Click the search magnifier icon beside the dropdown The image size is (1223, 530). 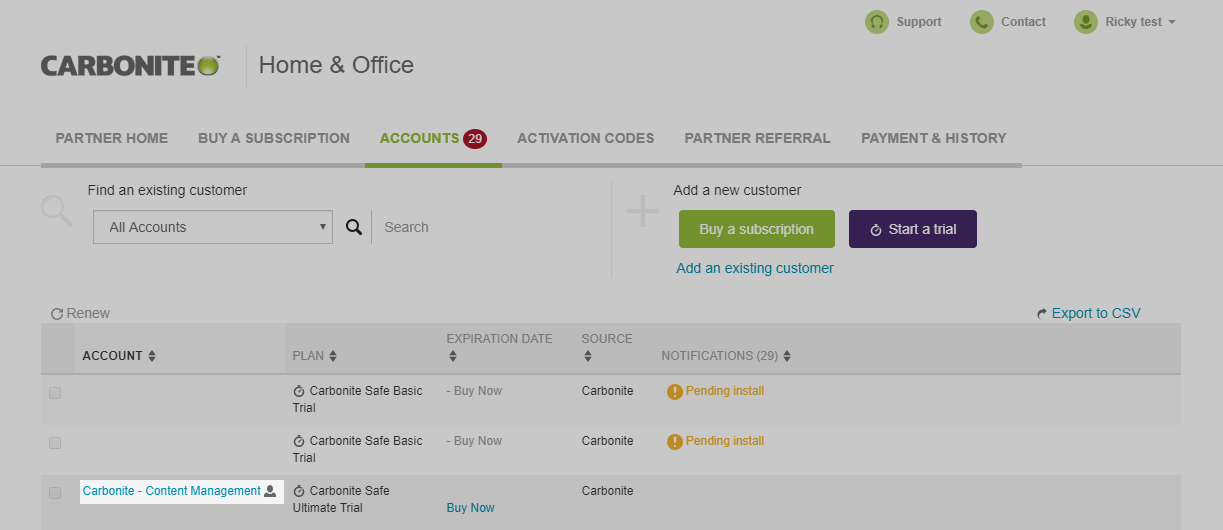pyautogui.click(x=354, y=227)
